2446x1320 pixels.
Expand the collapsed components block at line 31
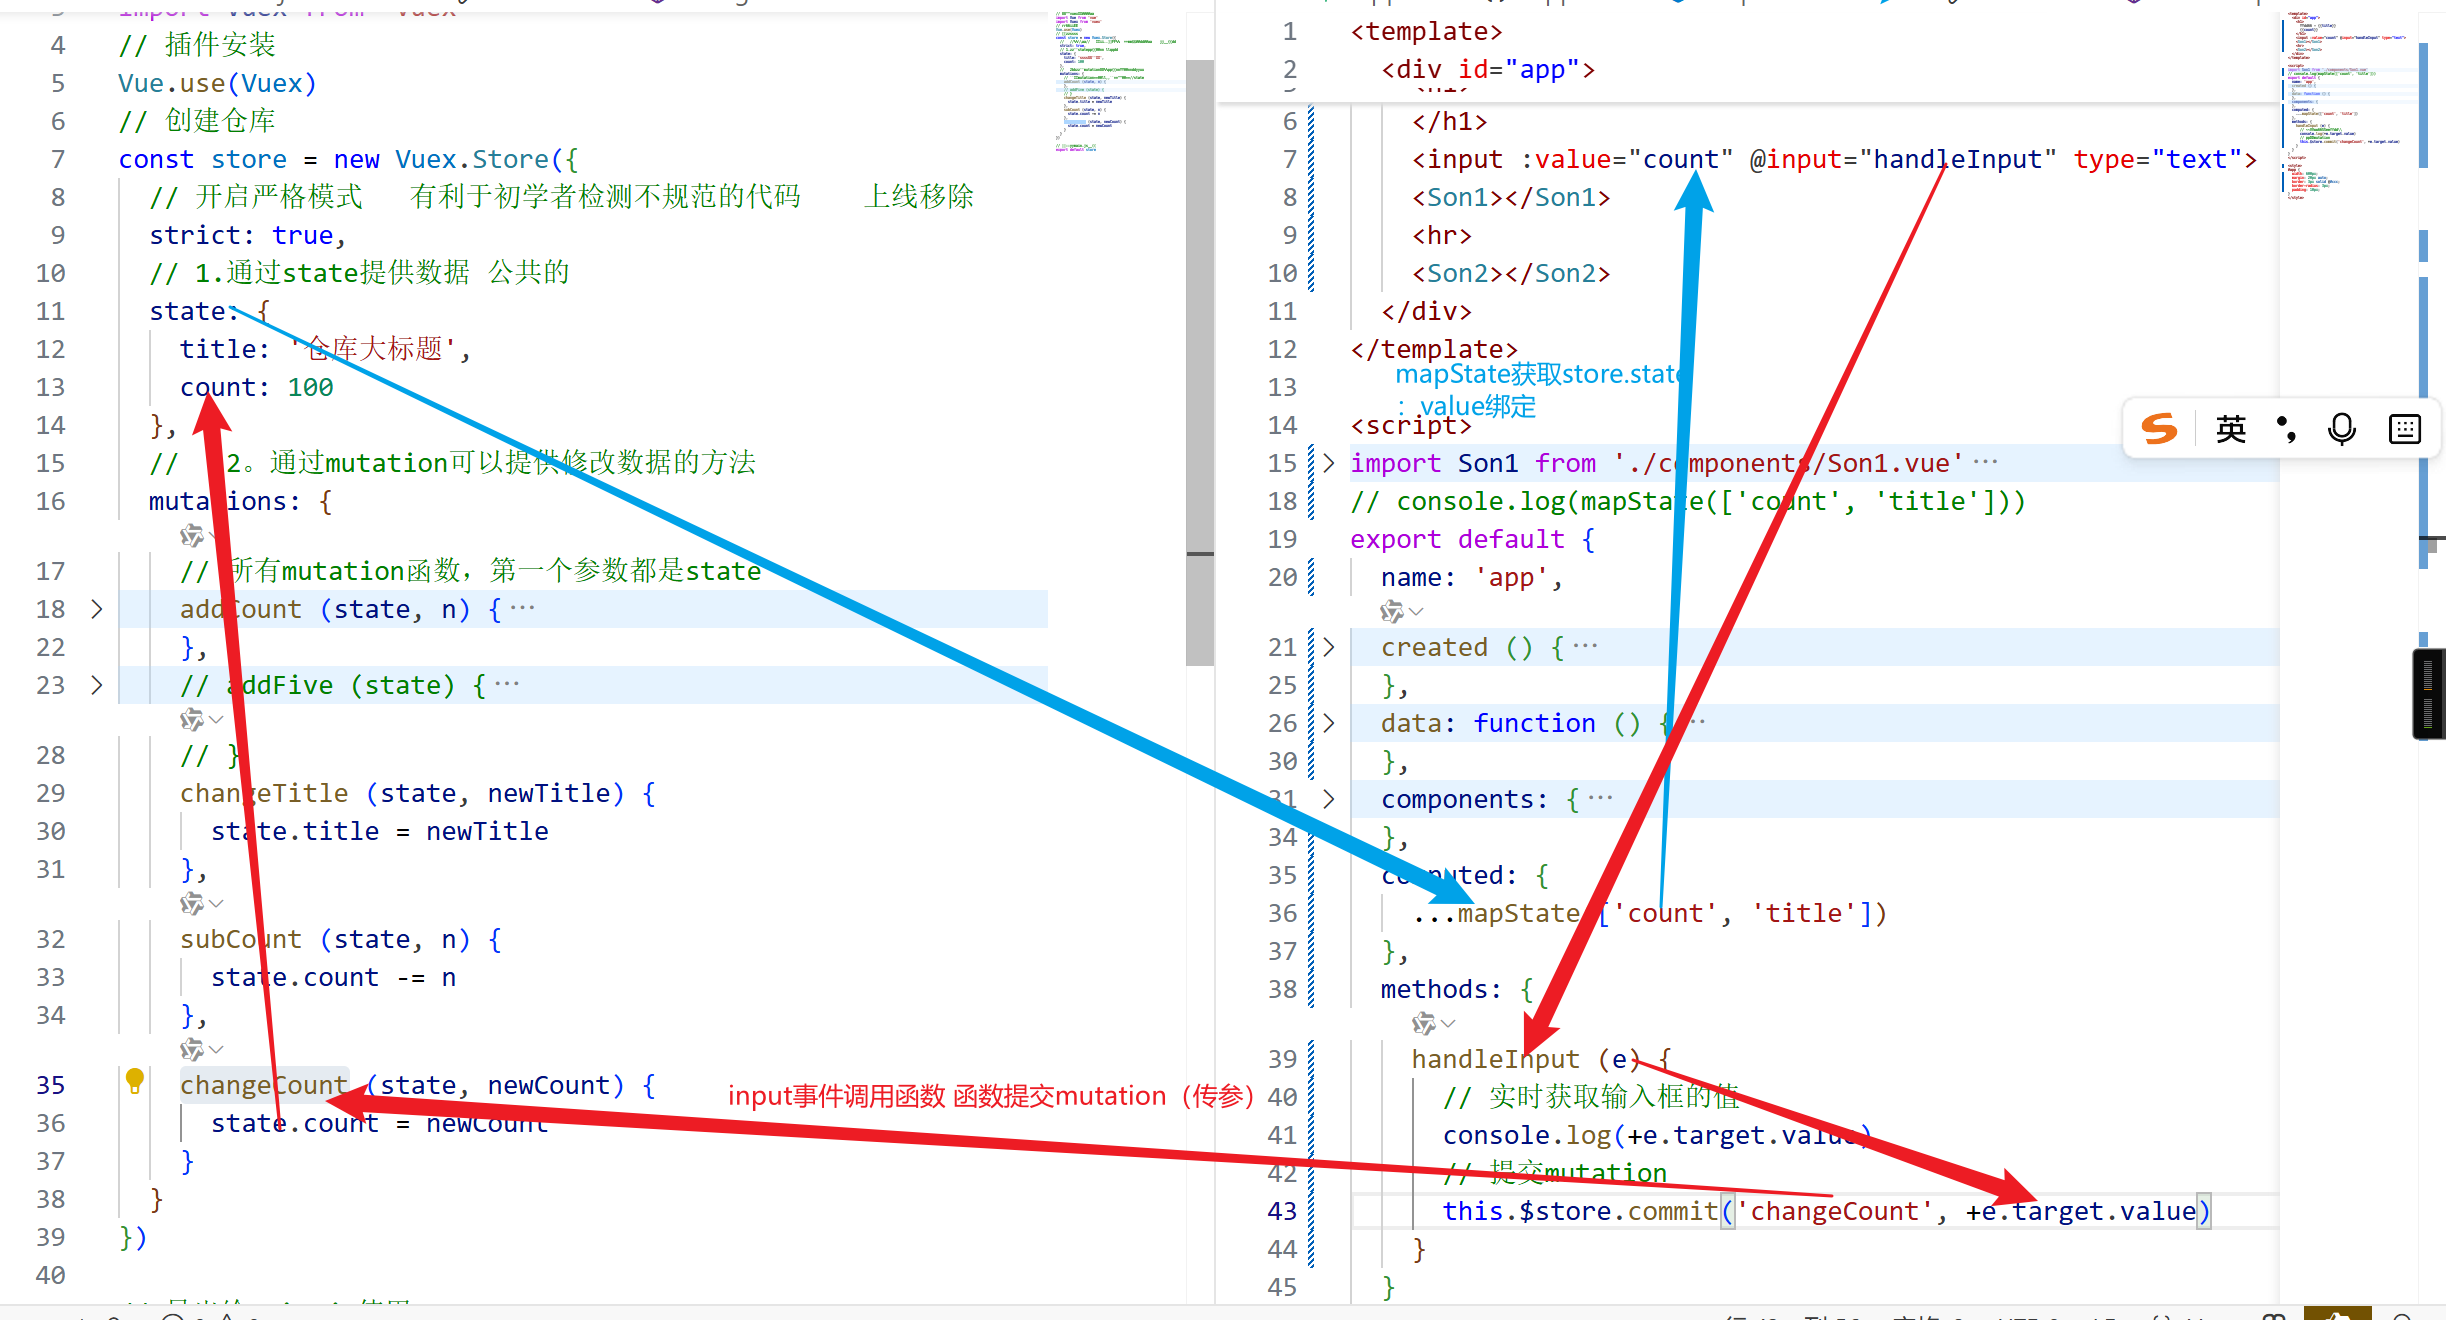point(1328,799)
